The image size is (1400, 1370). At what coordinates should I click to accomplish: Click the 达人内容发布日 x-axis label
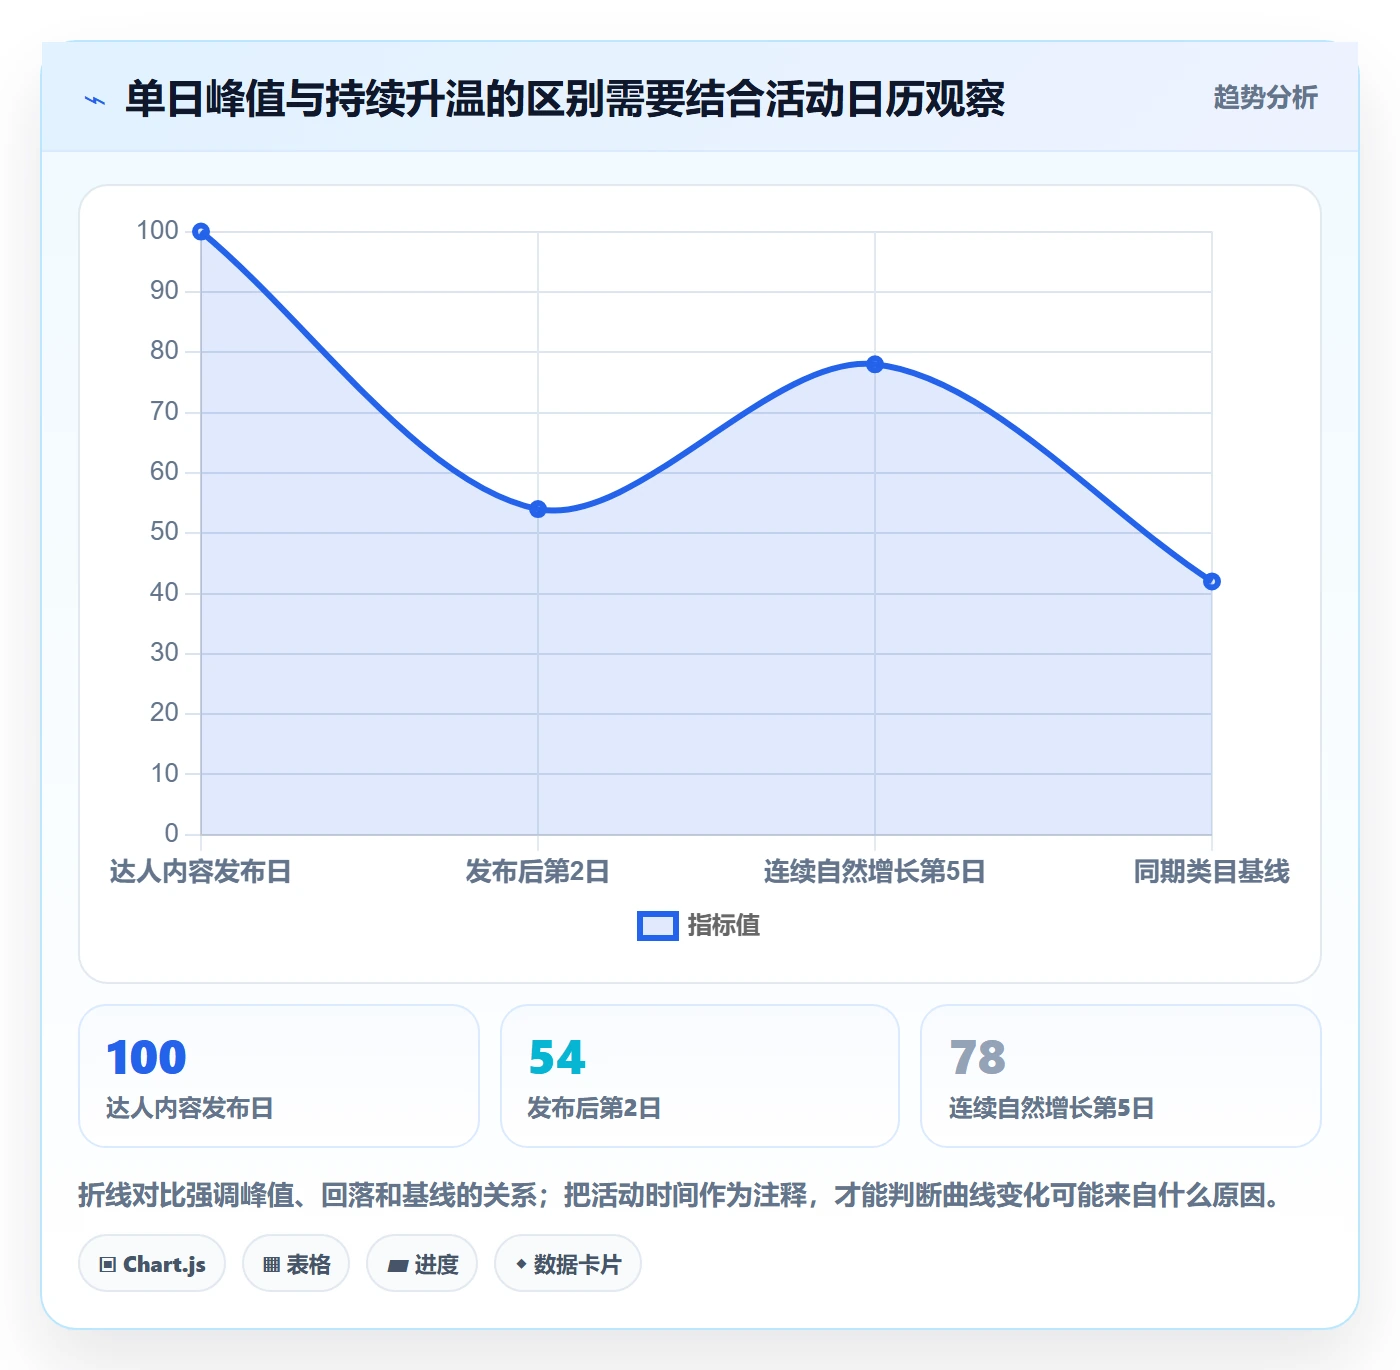(201, 871)
